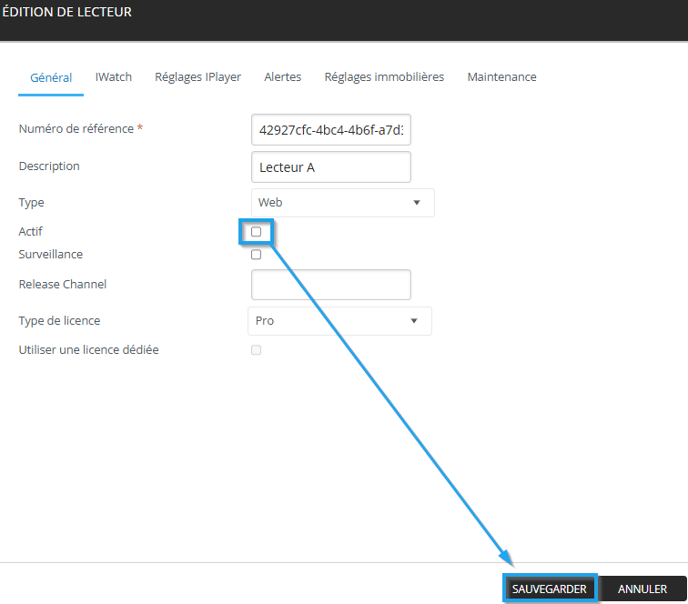Toggle the Surveillance checkbox
The image size is (688, 604).
coord(256,254)
